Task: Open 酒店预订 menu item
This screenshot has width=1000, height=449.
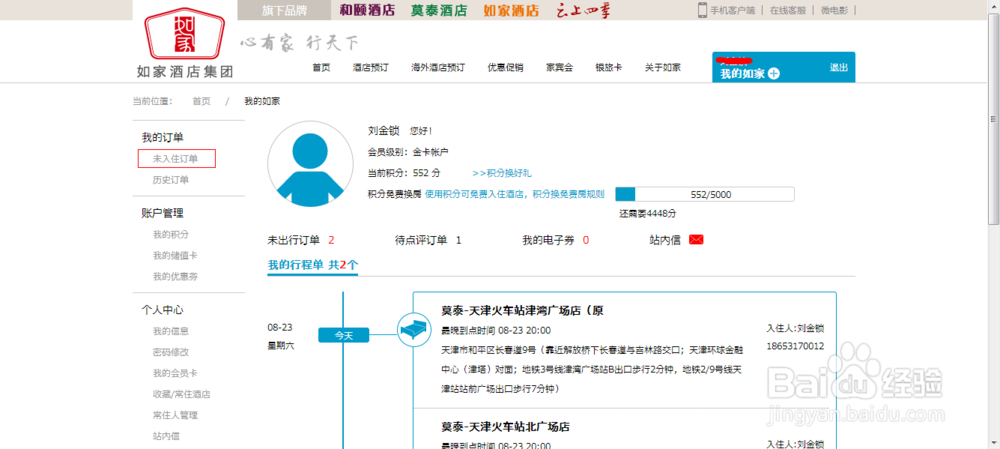Action: [x=371, y=68]
